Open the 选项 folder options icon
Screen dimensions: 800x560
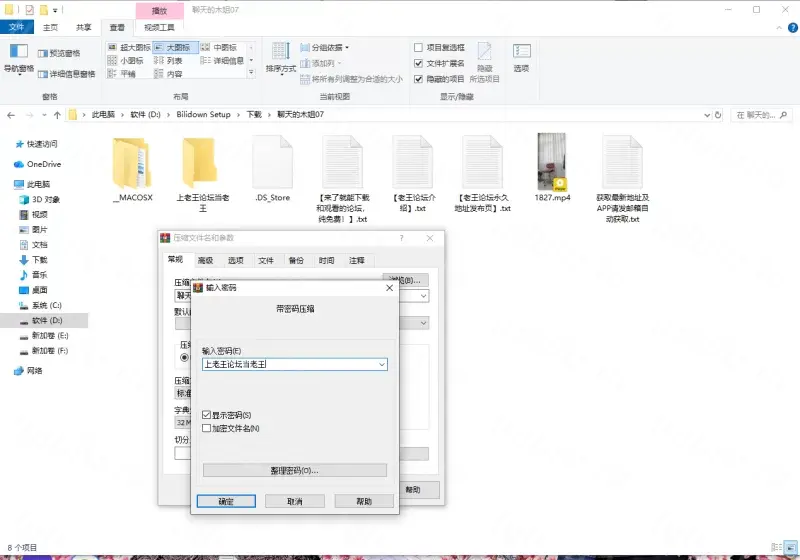click(521, 57)
